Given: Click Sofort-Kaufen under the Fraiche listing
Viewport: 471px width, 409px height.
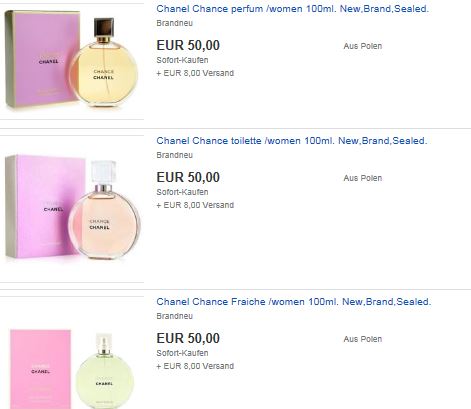Looking at the screenshot, I should (182, 353).
